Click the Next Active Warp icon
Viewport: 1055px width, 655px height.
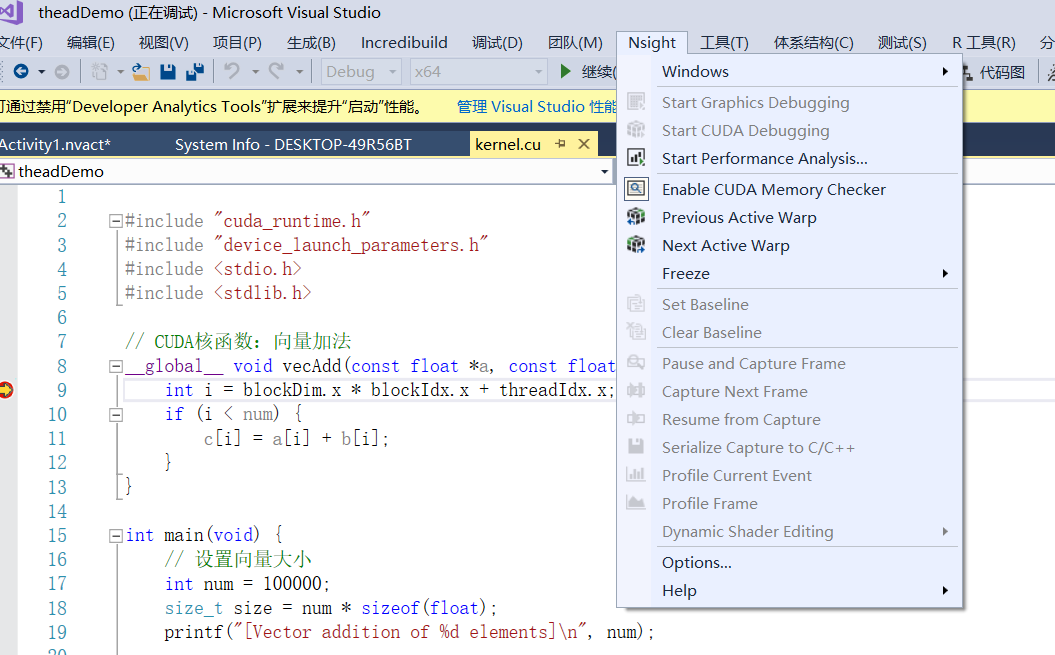[x=636, y=245]
